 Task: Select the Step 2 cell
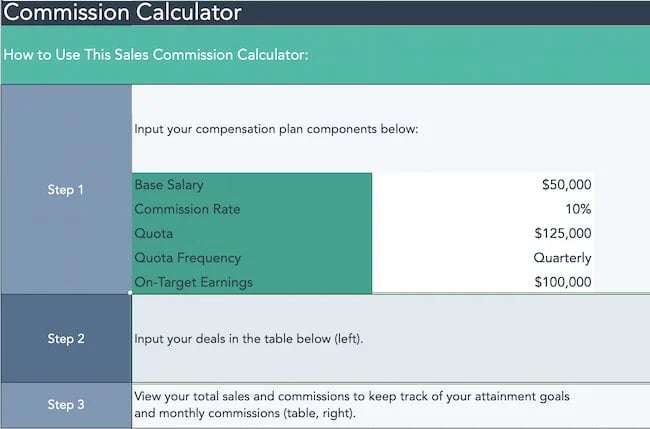[x=66, y=338]
